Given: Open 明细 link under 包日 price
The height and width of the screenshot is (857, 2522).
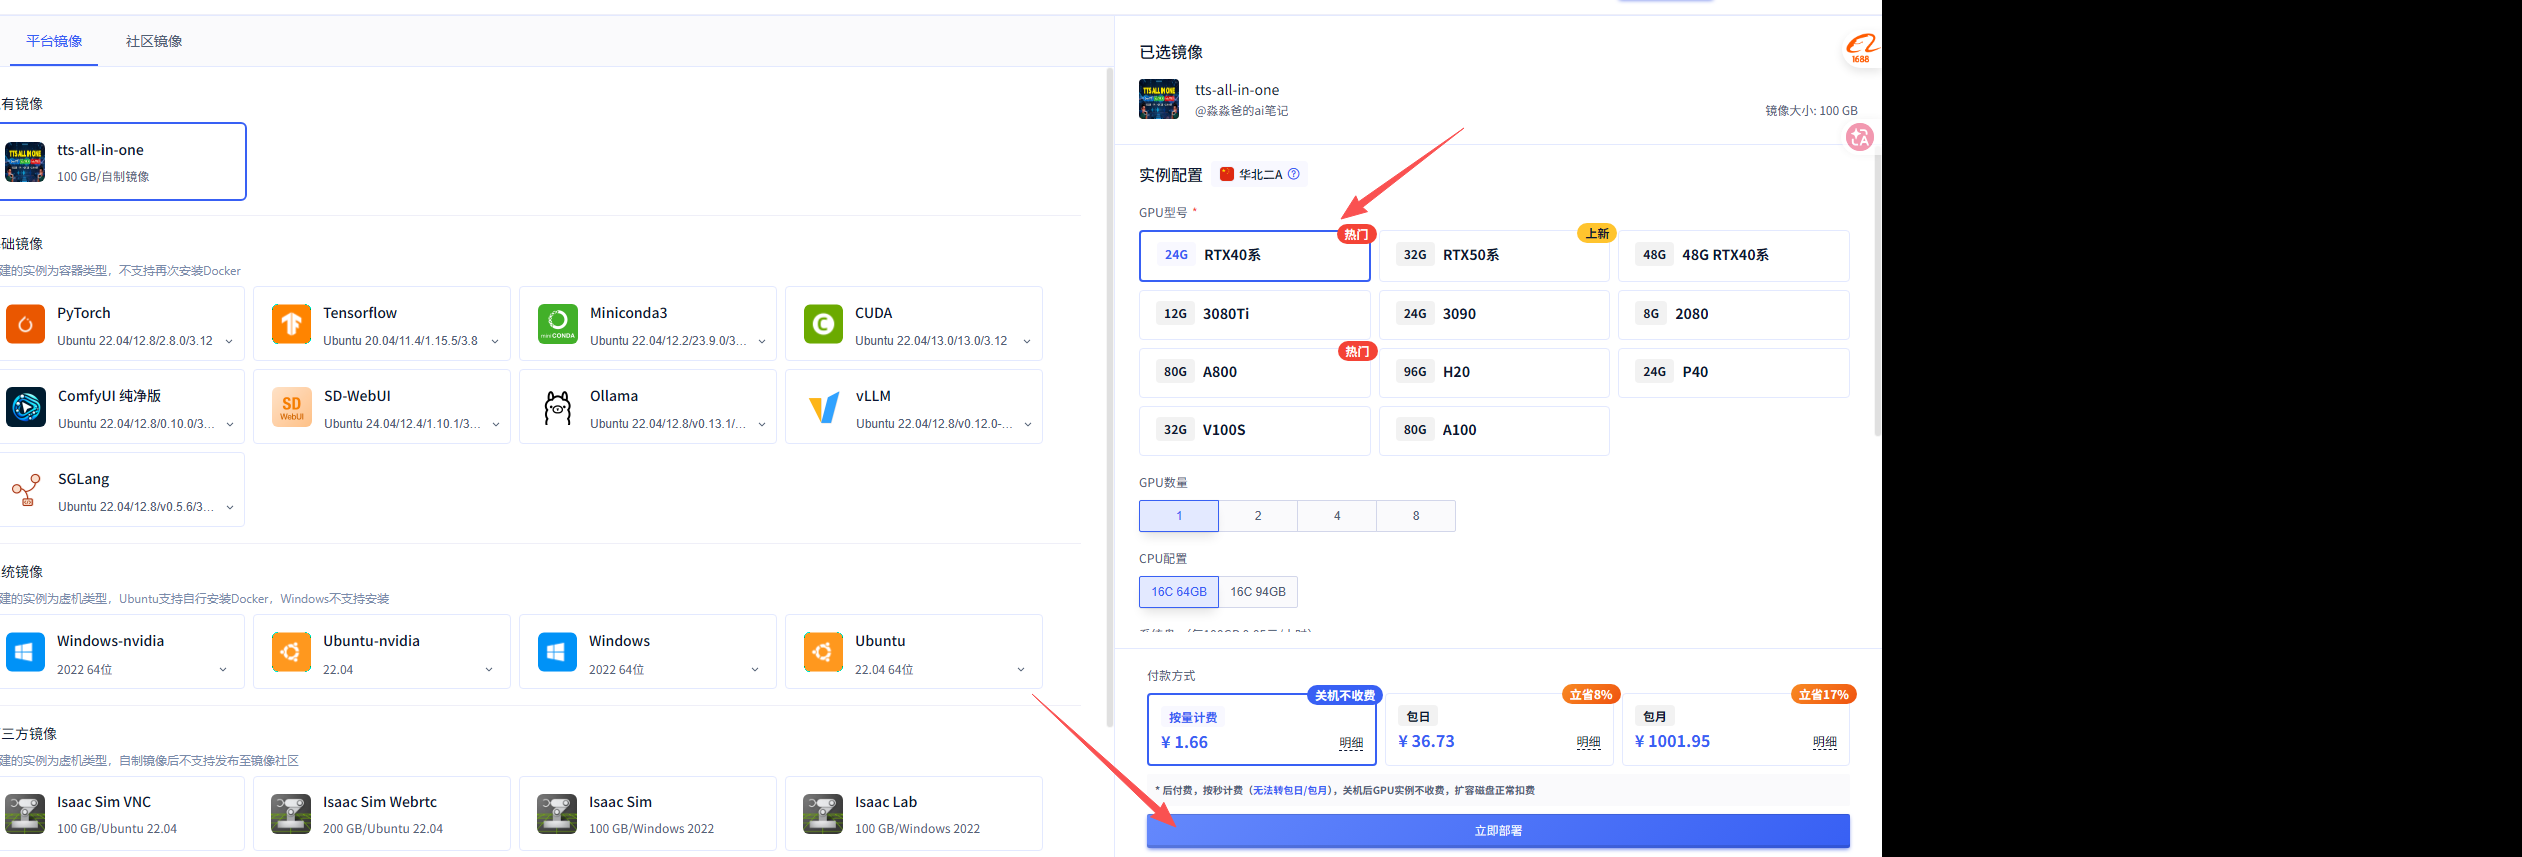Looking at the screenshot, I should [1588, 742].
